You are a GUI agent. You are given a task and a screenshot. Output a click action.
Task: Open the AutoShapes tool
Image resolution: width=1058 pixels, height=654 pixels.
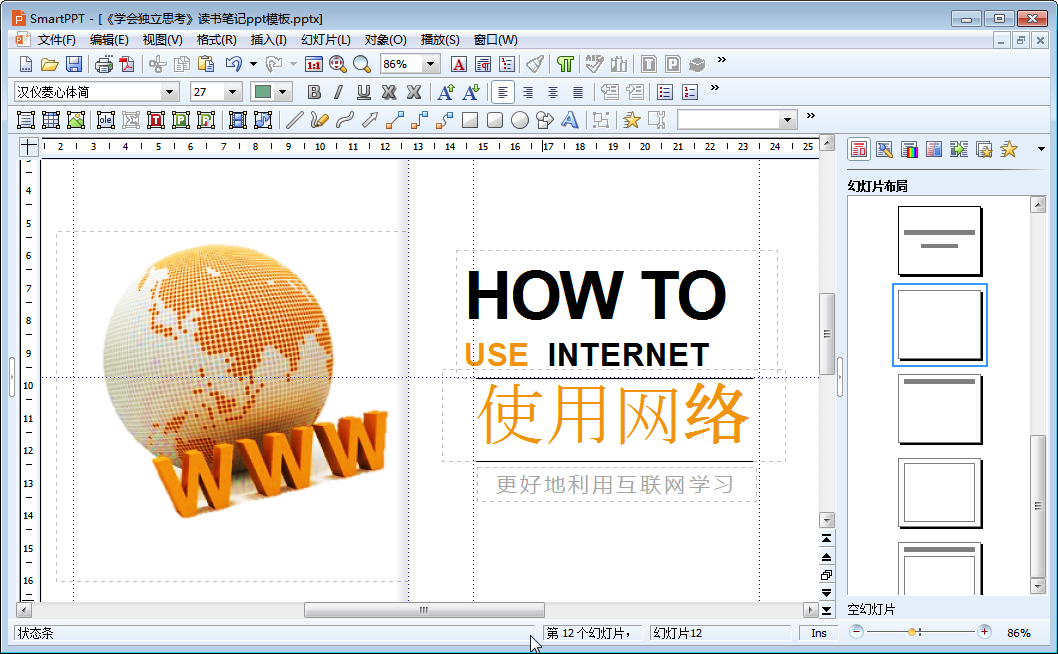[x=545, y=120]
